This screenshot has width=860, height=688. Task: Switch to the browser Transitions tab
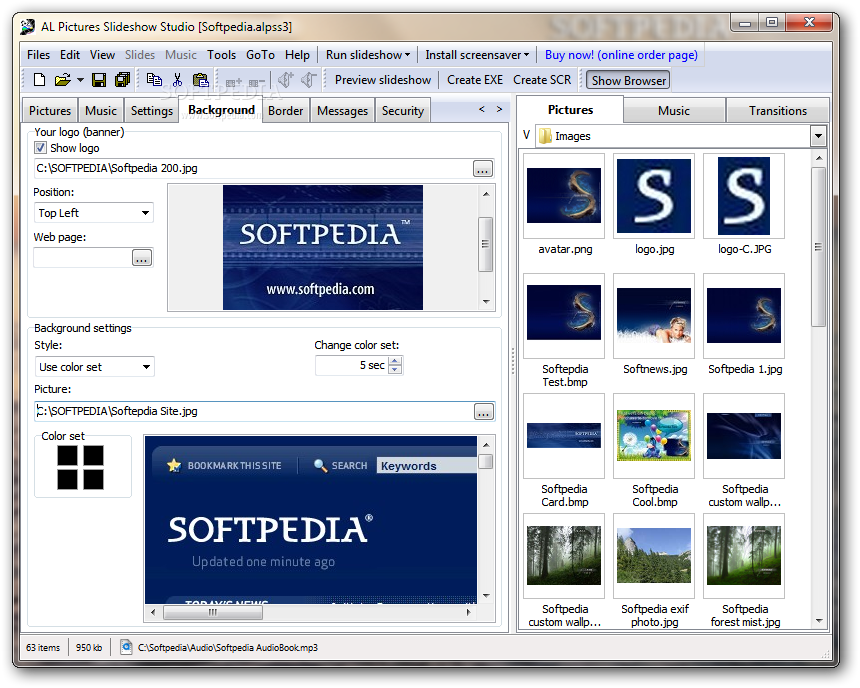pyautogui.click(x=778, y=111)
